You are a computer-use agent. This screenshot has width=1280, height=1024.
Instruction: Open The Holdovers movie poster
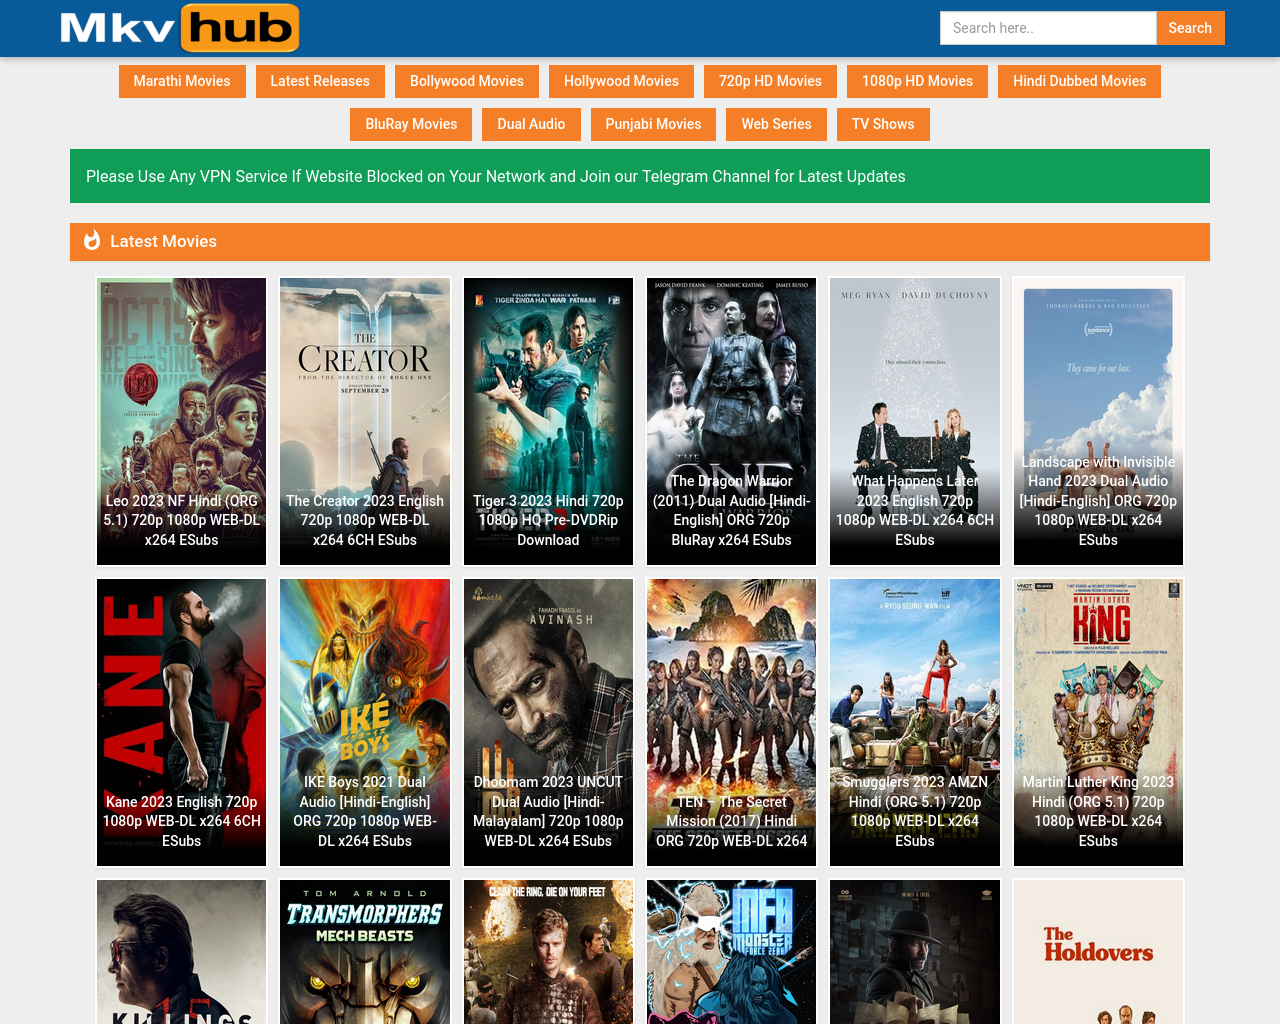(x=1098, y=952)
